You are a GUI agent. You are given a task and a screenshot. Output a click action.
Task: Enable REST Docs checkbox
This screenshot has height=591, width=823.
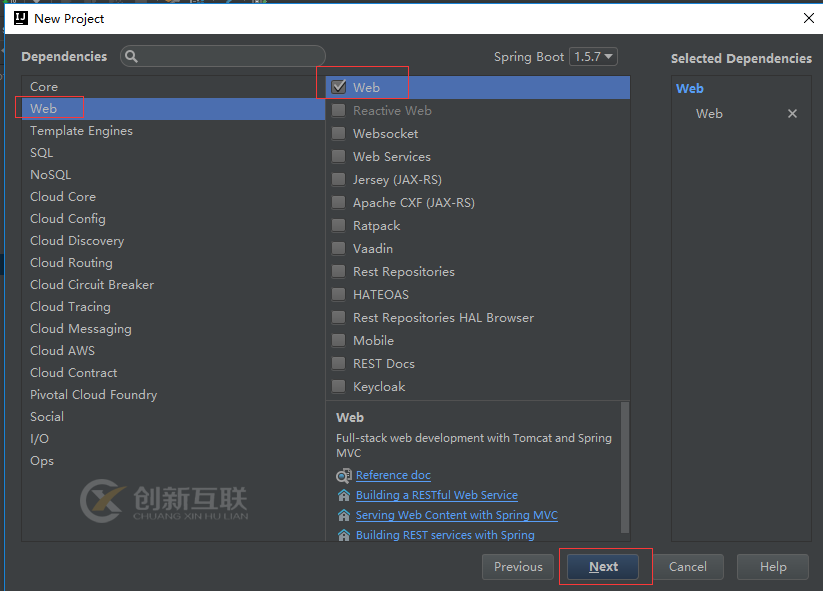[339, 364]
